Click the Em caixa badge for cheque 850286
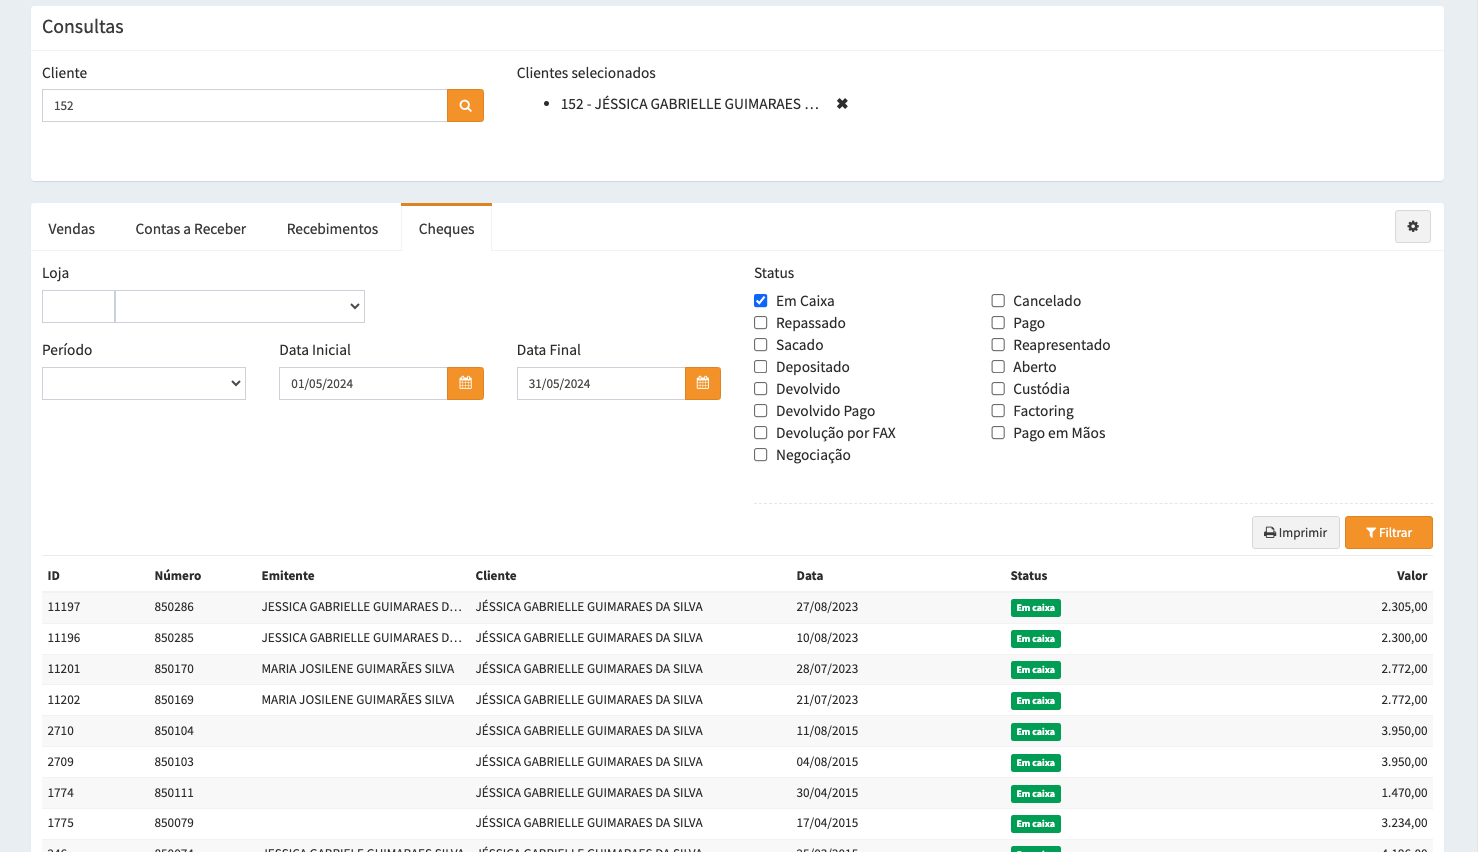The image size is (1478, 852). pos(1035,608)
